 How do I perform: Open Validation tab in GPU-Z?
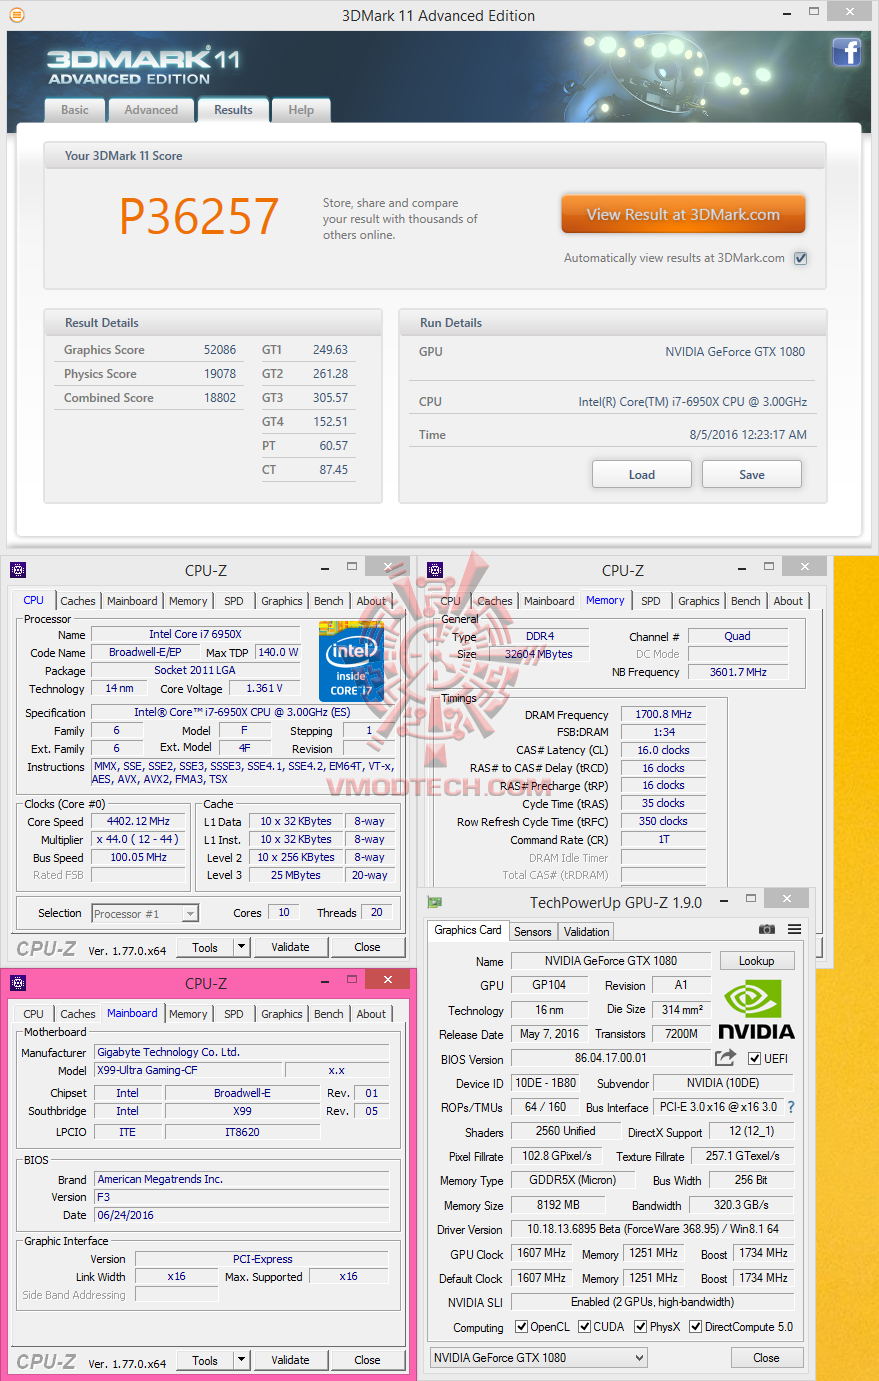pos(586,931)
